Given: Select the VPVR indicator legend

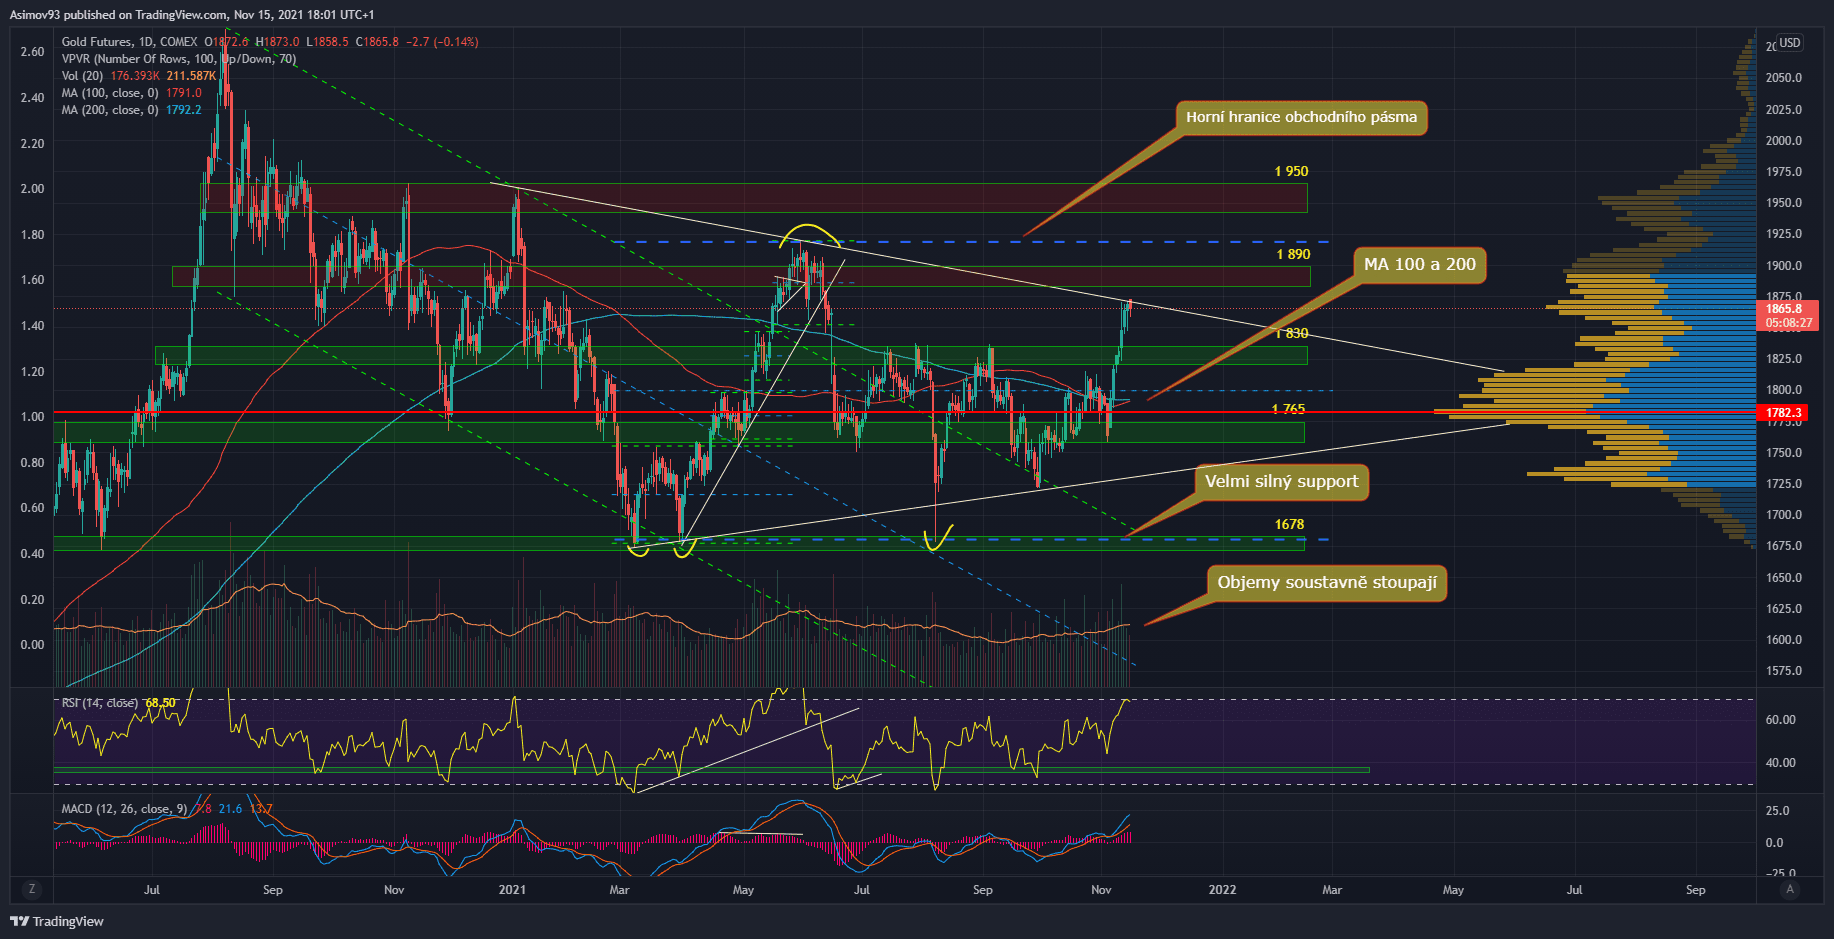Looking at the screenshot, I should coord(178,59).
